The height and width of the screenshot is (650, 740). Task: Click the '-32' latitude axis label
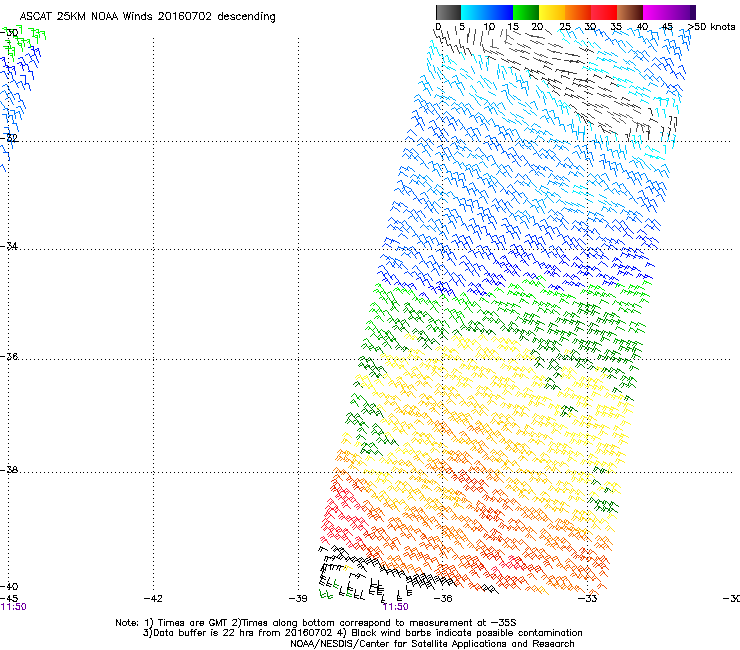(9, 138)
